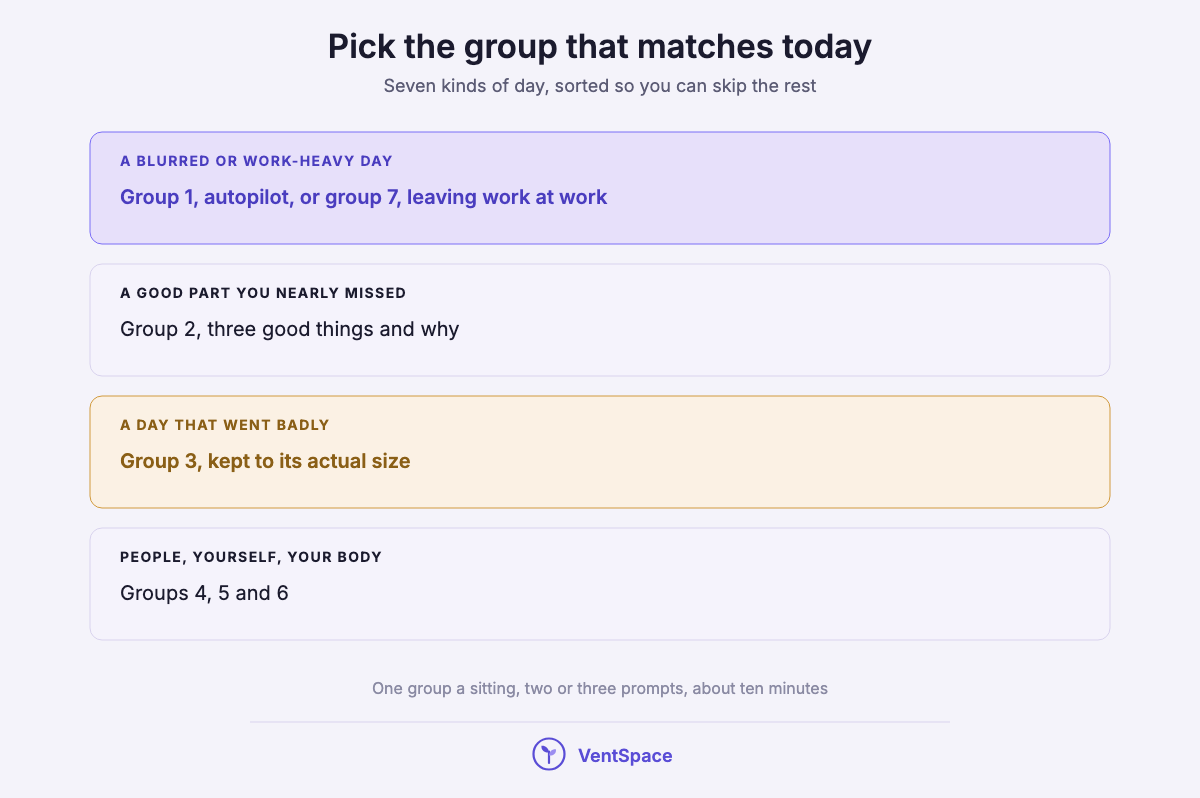Pick "Group 3, kept to its actual size"
Viewport: 1200px width, 798px height.
pyautogui.click(x=265, y=461)
